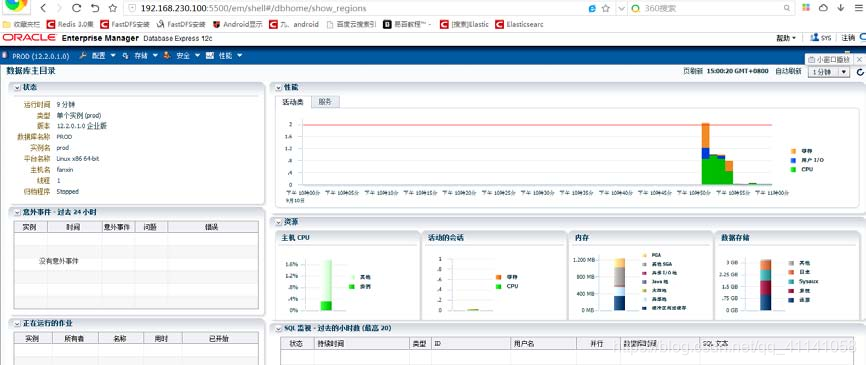Click the security person icon of 安全 menu
Screen dimensions: 866x365
(167, 56)
